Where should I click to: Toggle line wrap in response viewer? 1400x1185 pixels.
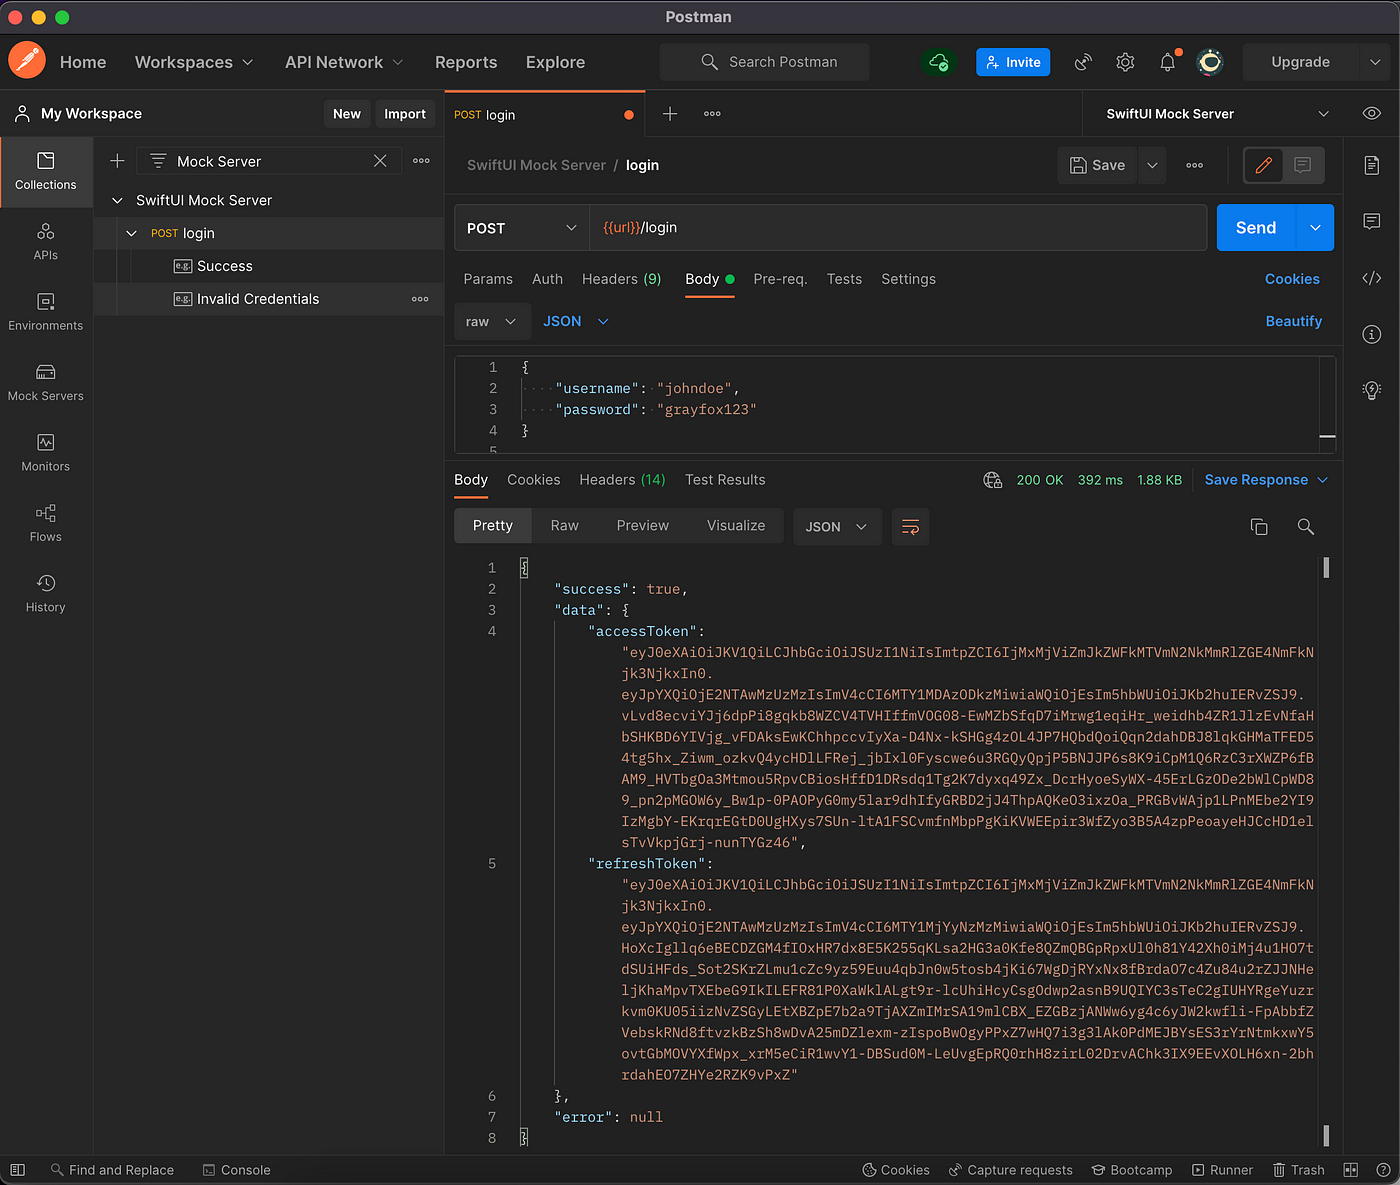[x=911, y=527]
